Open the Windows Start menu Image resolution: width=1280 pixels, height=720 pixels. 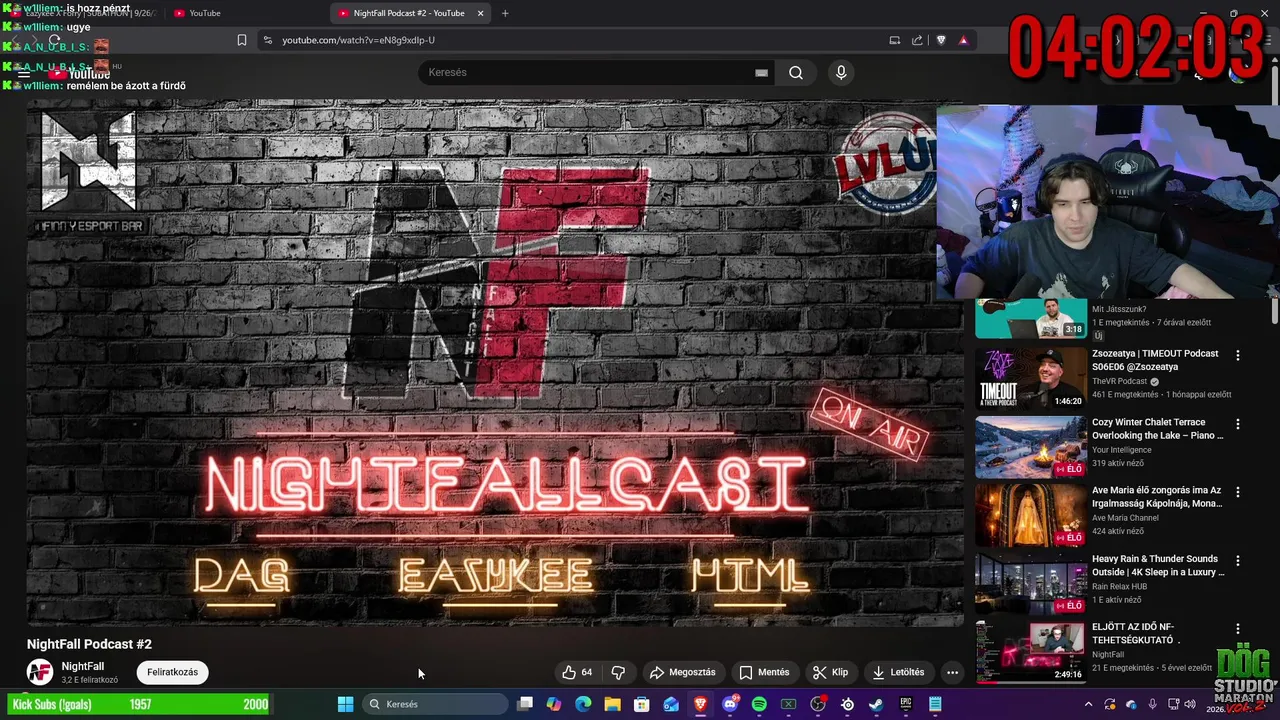pyautogui.click(x=346, y=704)
